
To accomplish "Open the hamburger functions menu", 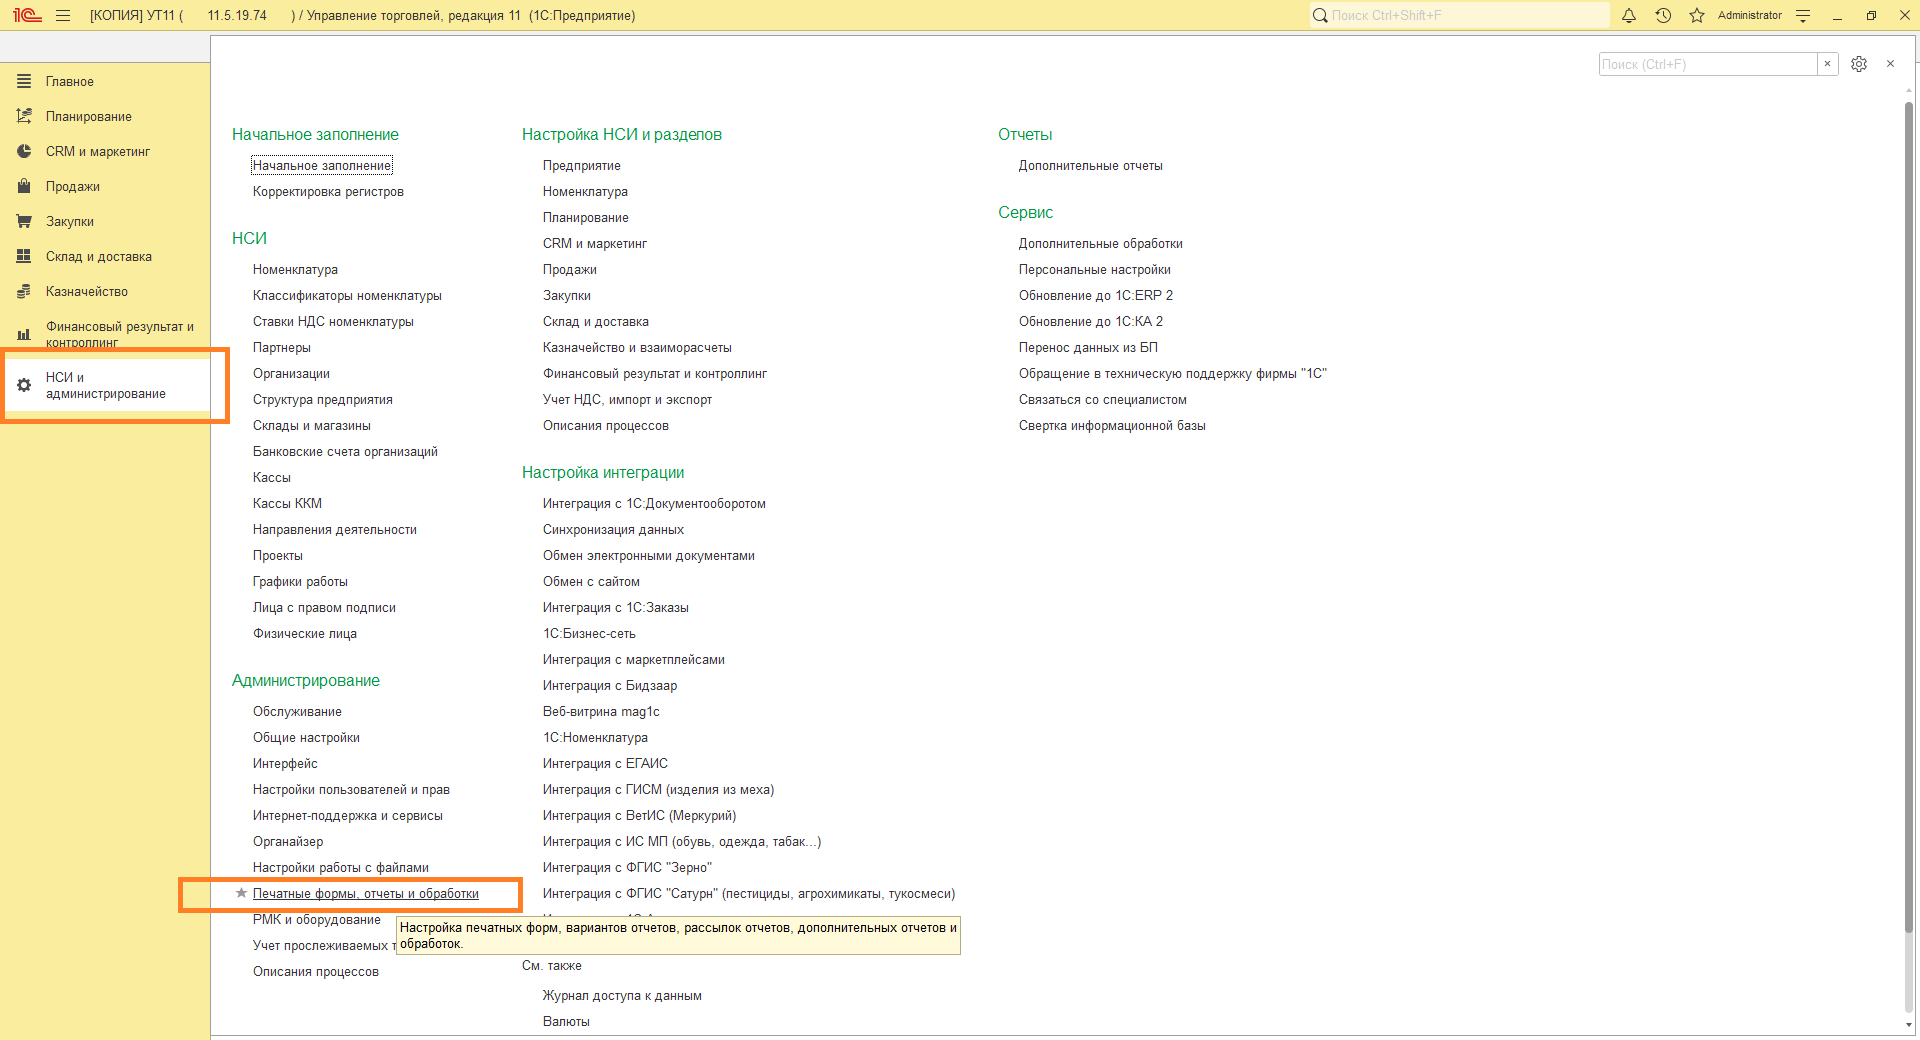I will [x=63, y=15].
